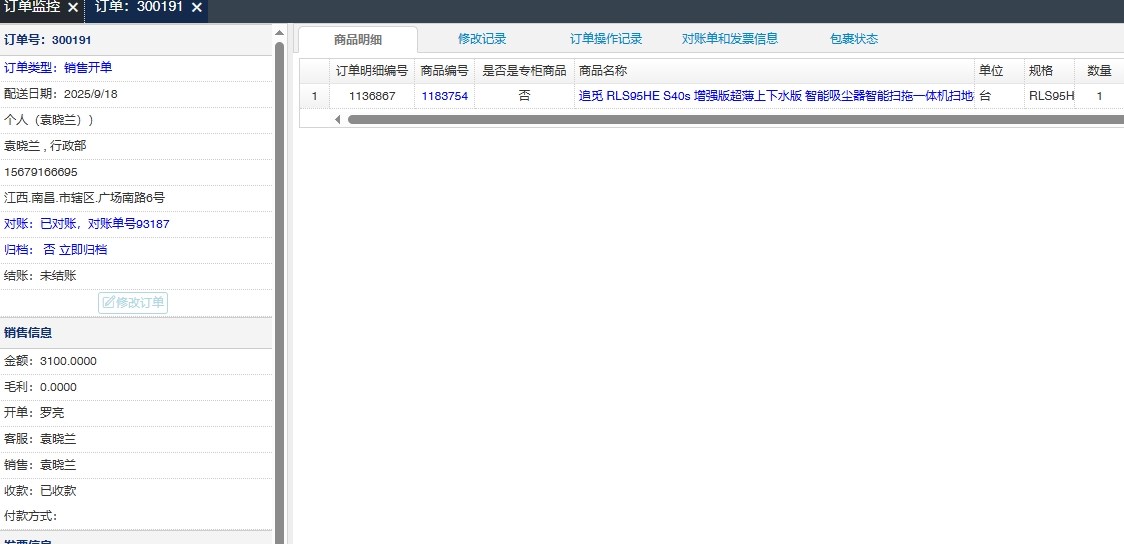This screenshot has width=1124, height=544.
Task: Close the 订单: 300191 tab
Action: [x=197, y=8]
